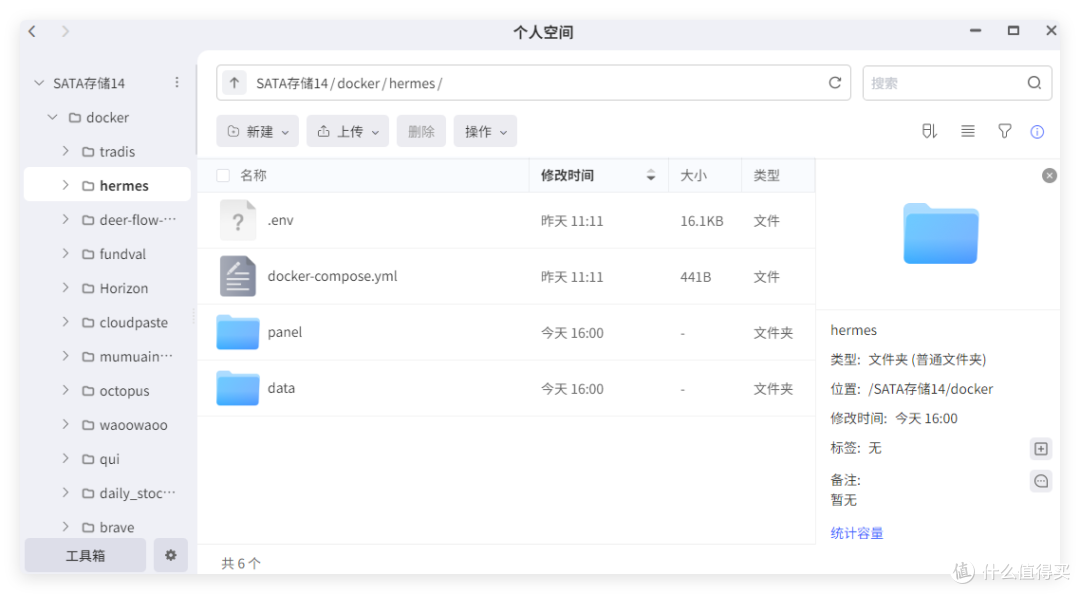Open the 工具箱 button
Viewport: 1080px width, 594px height.
(85, 555)
